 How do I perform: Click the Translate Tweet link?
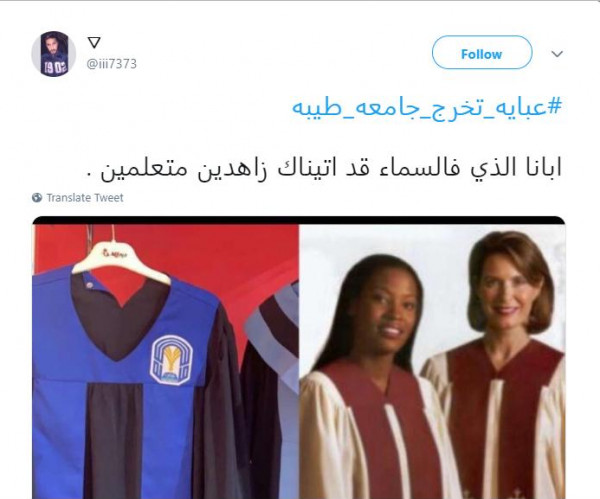(x=85, y=198)
